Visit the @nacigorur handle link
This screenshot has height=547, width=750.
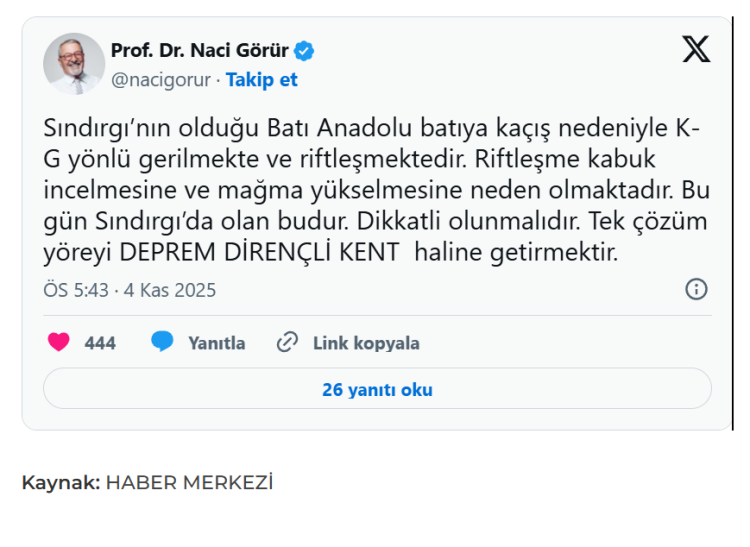[x=162, y=80]
